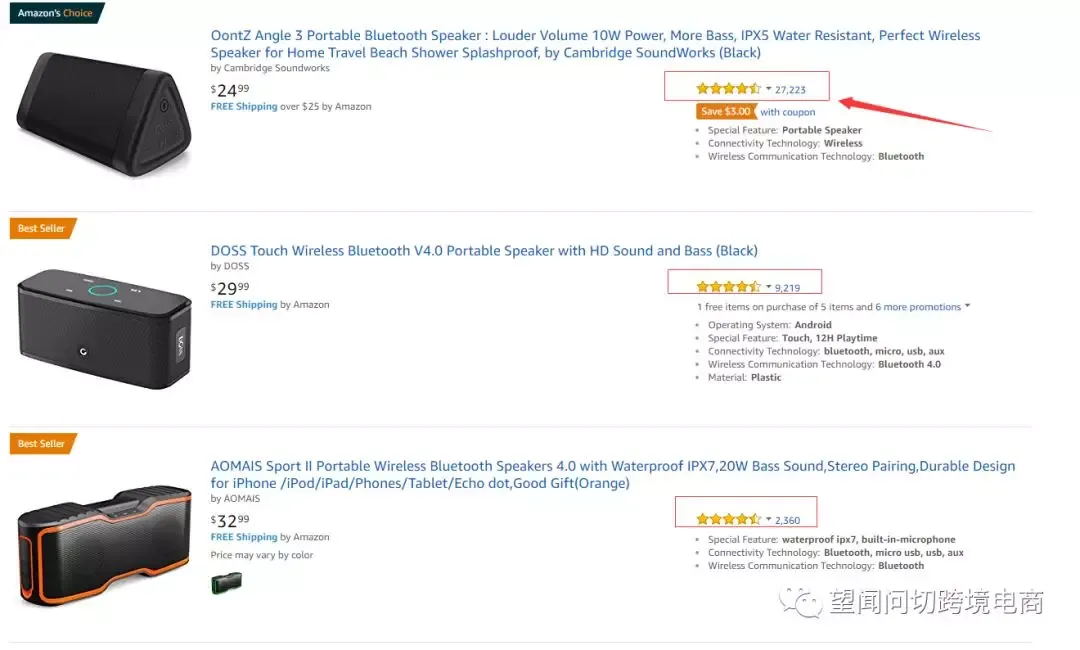This screenshot has width=1080, height=650.
Task: Click the Amazon's Choice badge
Action: pyautogui.click(x=56, y=12)
